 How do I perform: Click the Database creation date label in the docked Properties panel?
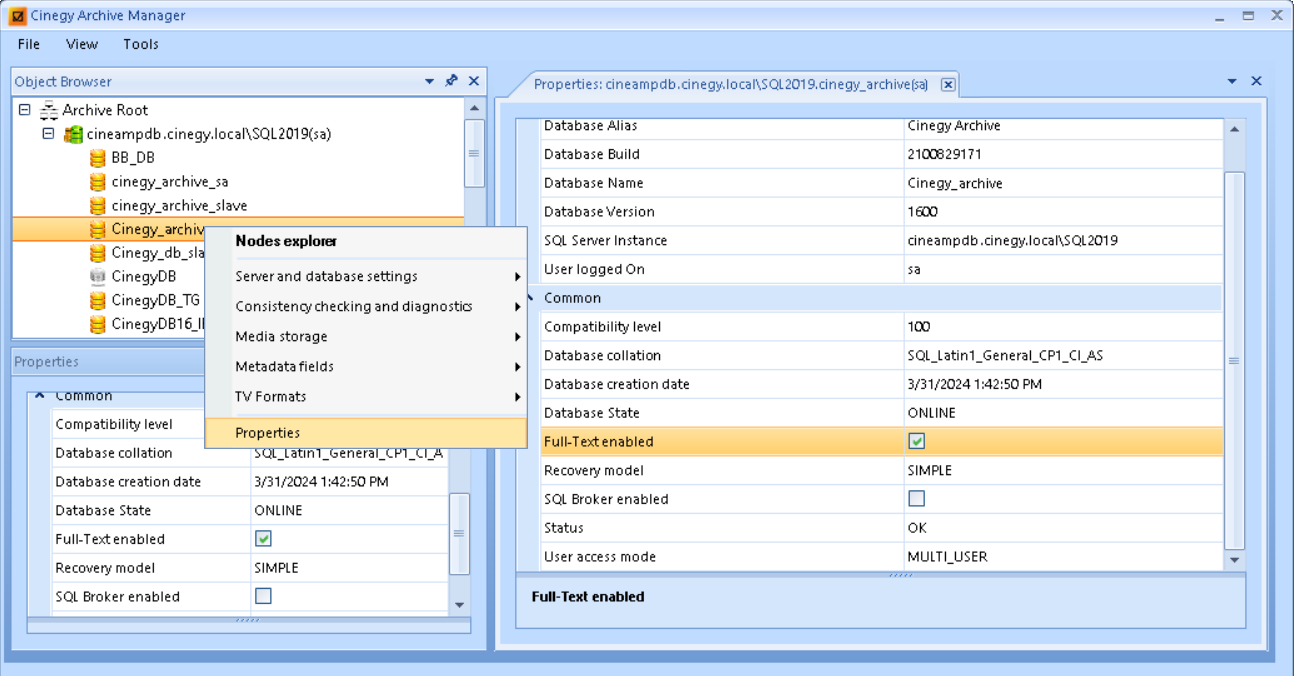click(x=128, y=482)
